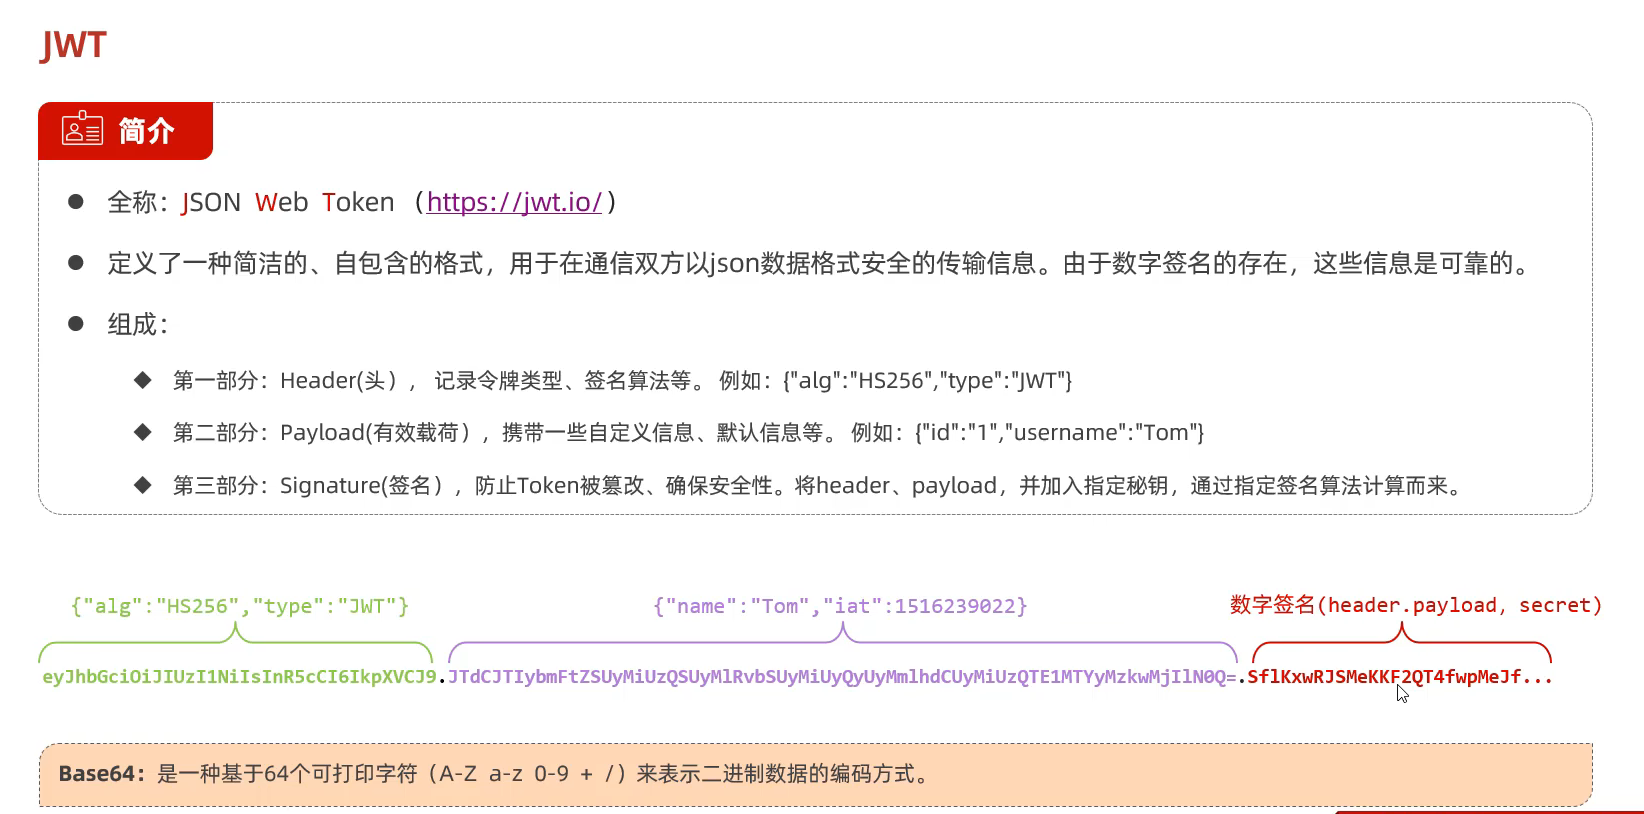Click the green {"alg":"HS256"} header label
Image resolution: width=1644 pixels, height=814 pixels.
pos(240,606)
